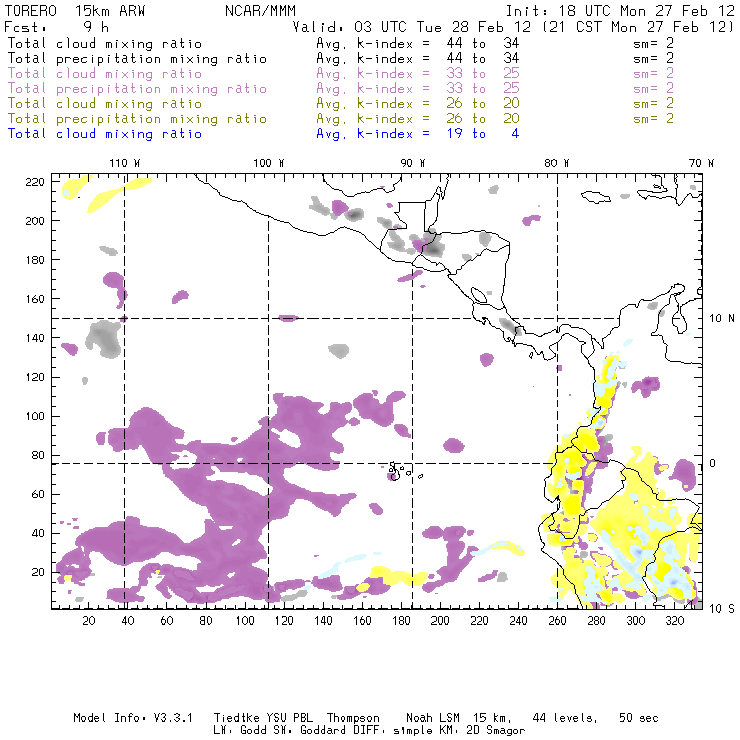
Task: Click the blue "Avg. k-index = 19 to 4" text
Action: 418,134
